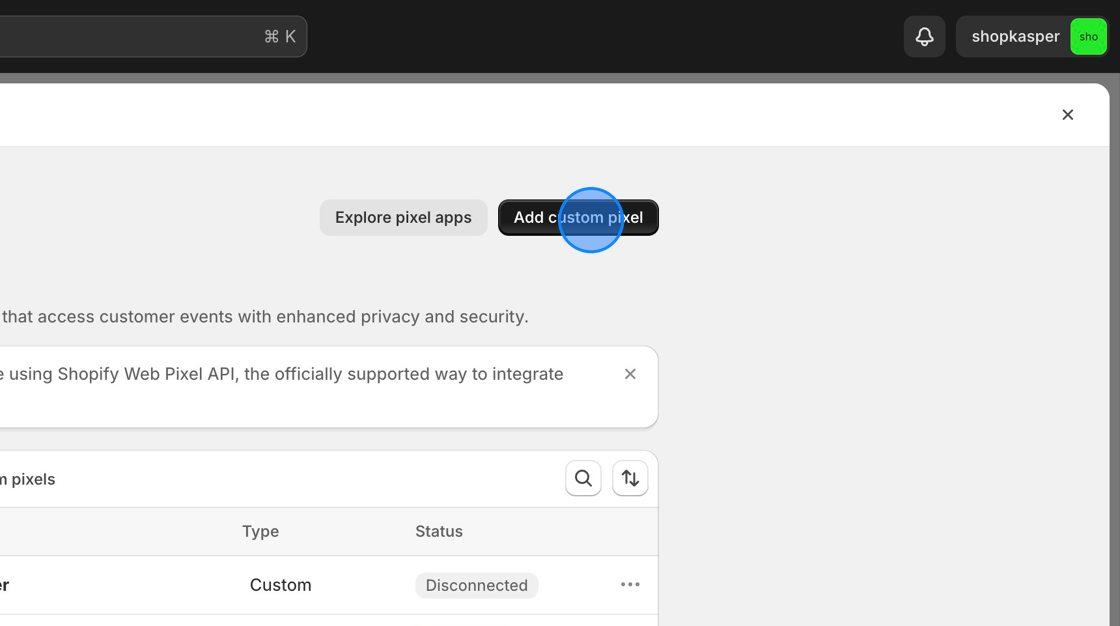The height and width of the screenshot is (626, 1120).
Task: Open the sort order options for the pixel list
Action: coord(630,478)
